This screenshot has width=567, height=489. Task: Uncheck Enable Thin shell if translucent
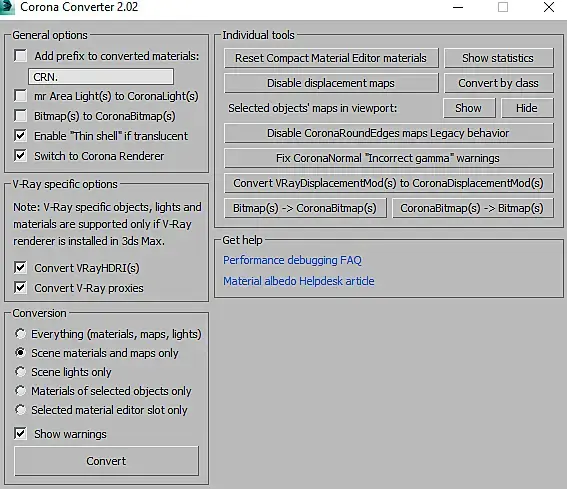click(20, 136)
